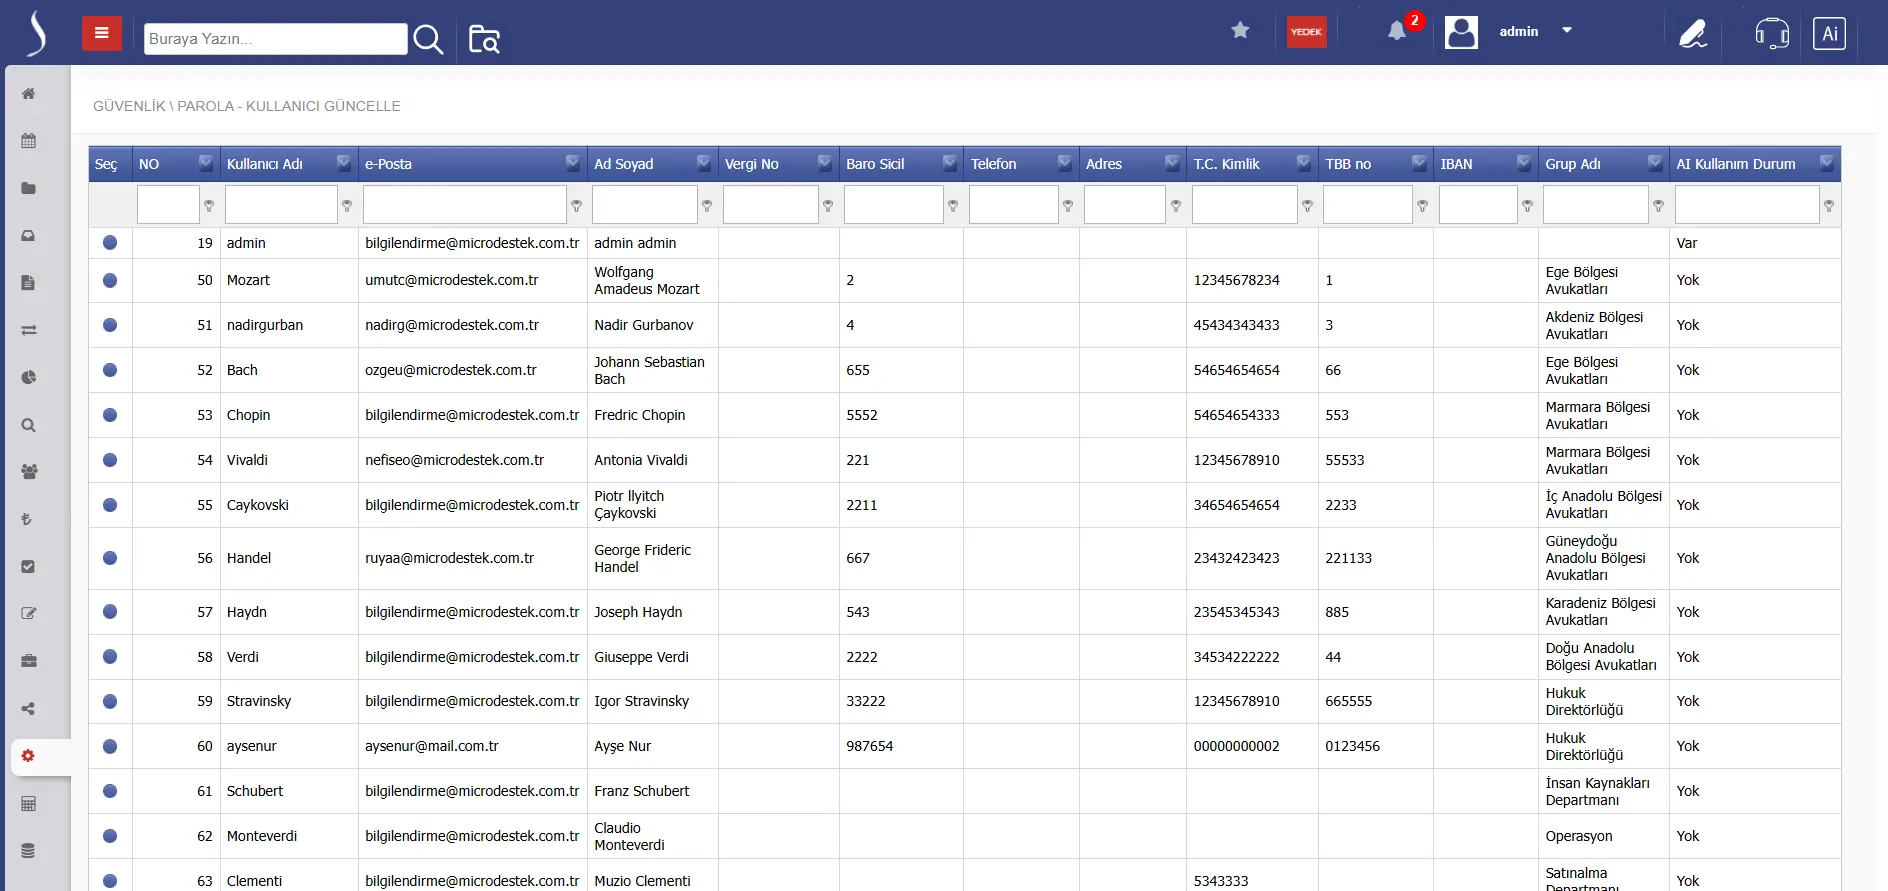The width and height of the screenshot is (1888, 891).
Task: Click the red settings gear in sidebar
Action: point(28,756)
